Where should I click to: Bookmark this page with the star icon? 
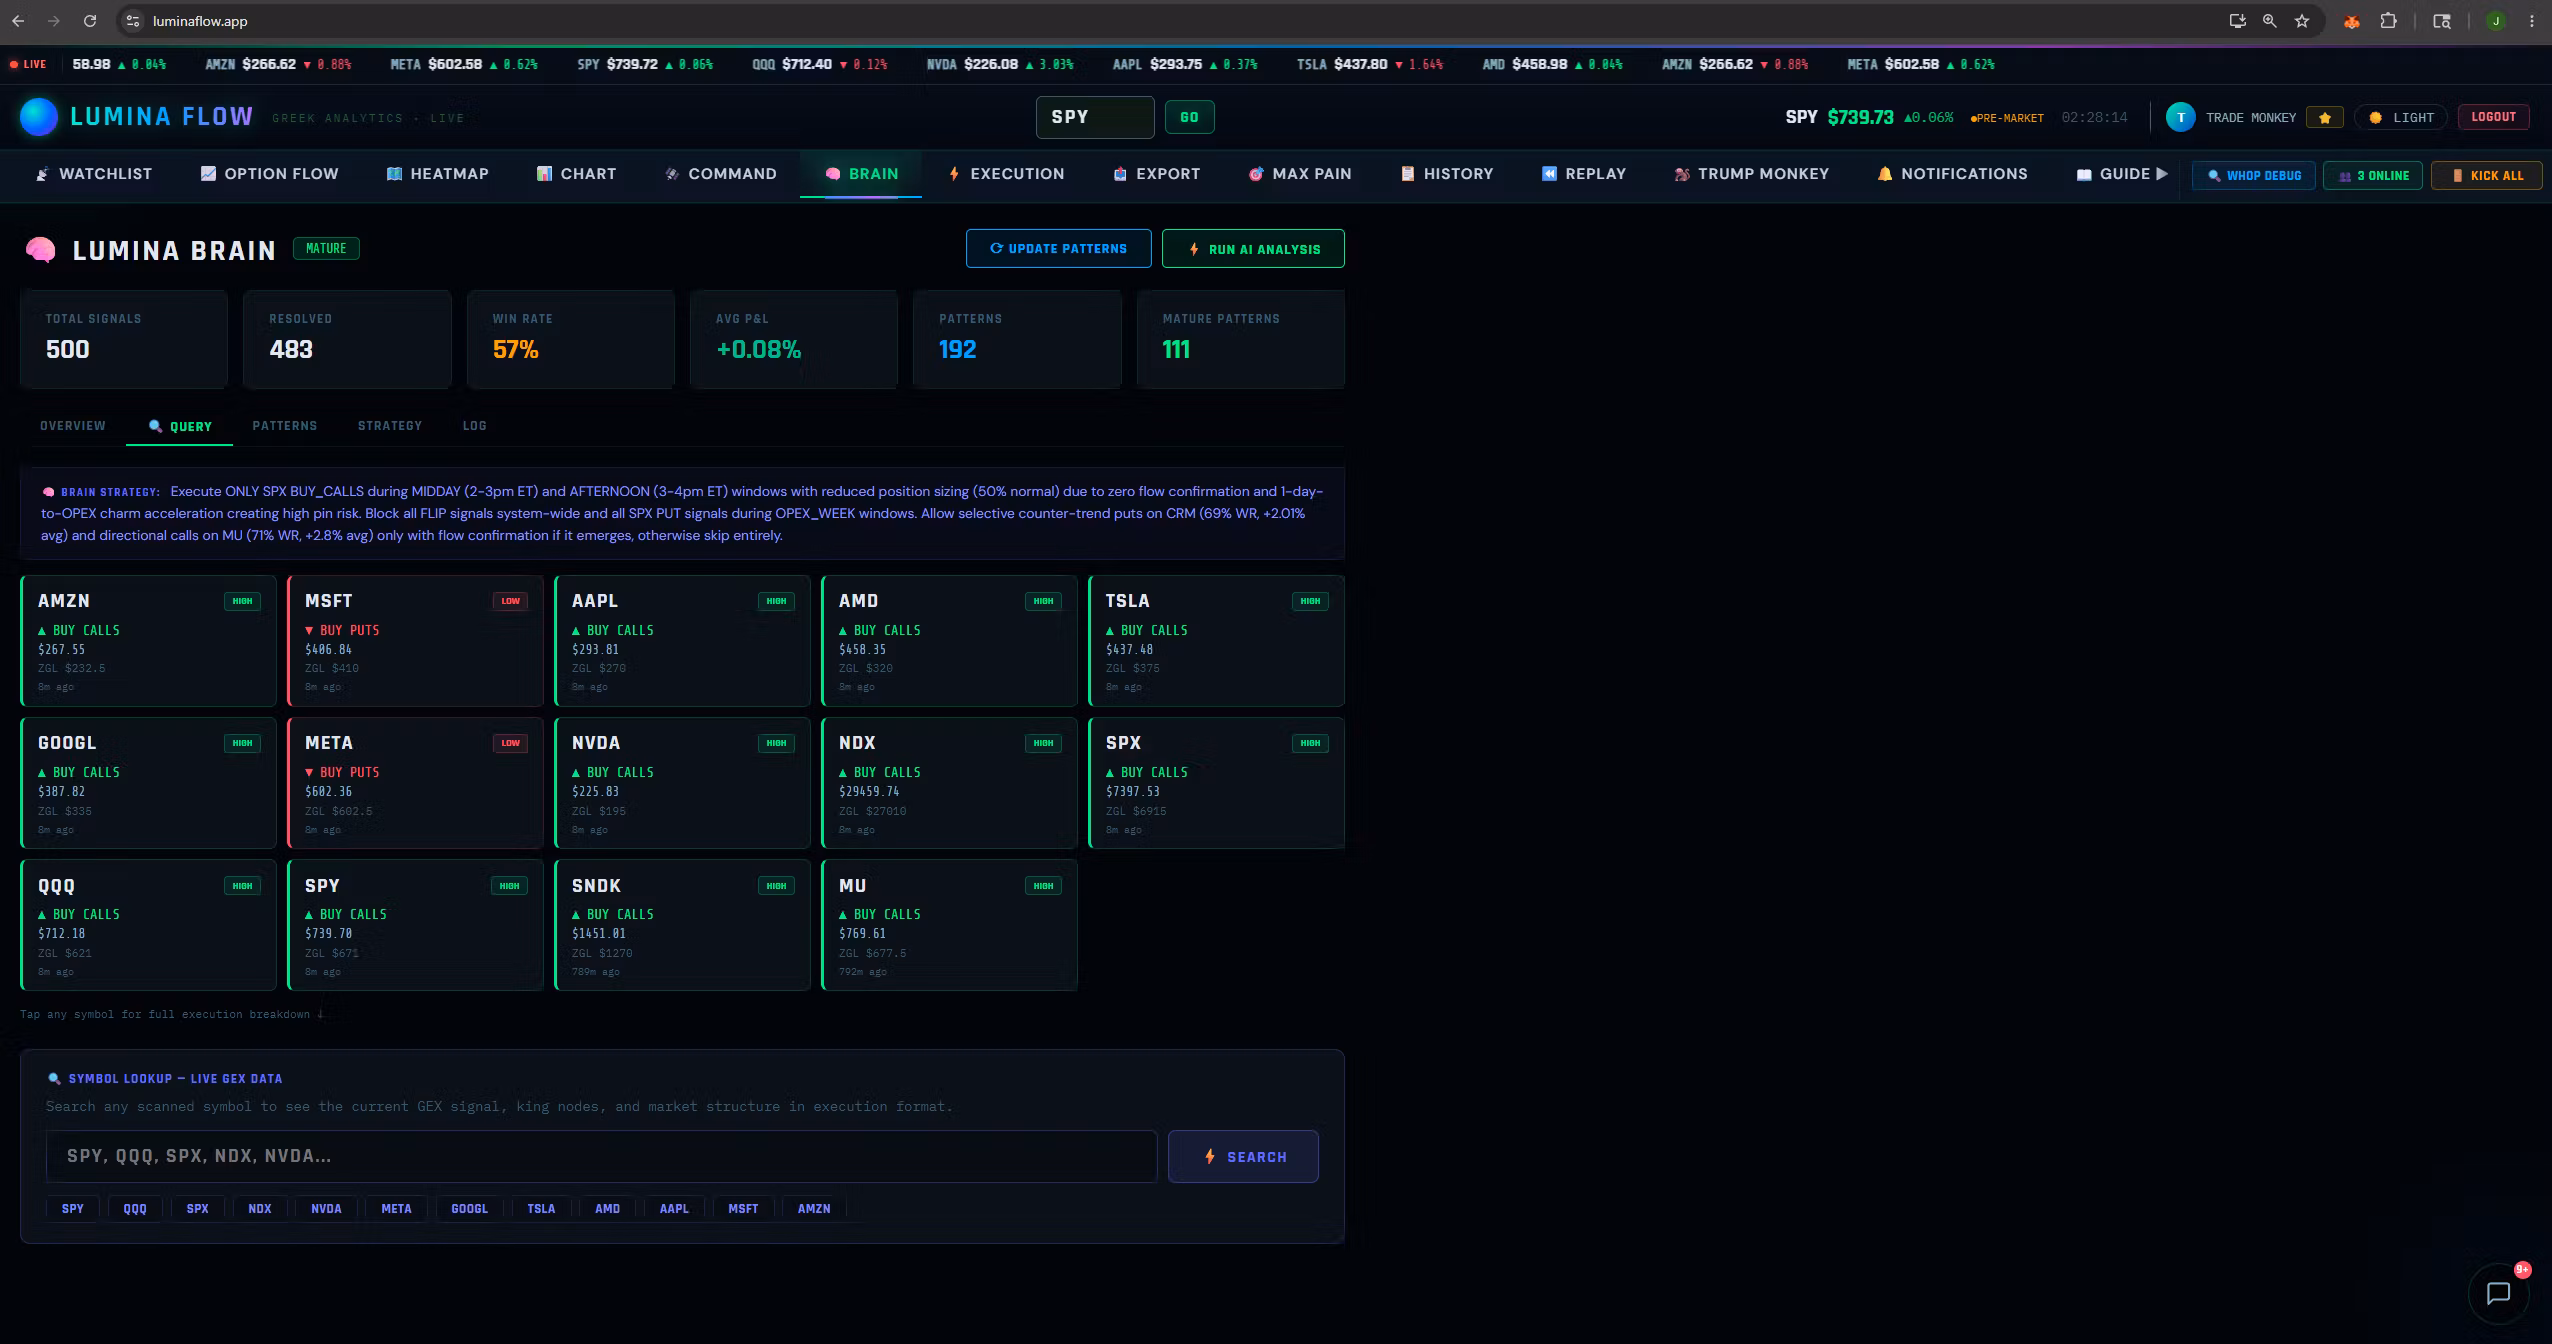click(x=2302, y=21)
